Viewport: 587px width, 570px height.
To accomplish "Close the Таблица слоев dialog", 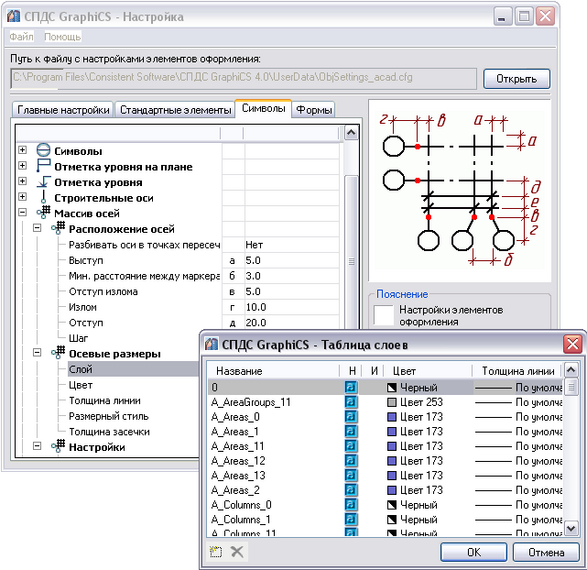I will [573, 344].
